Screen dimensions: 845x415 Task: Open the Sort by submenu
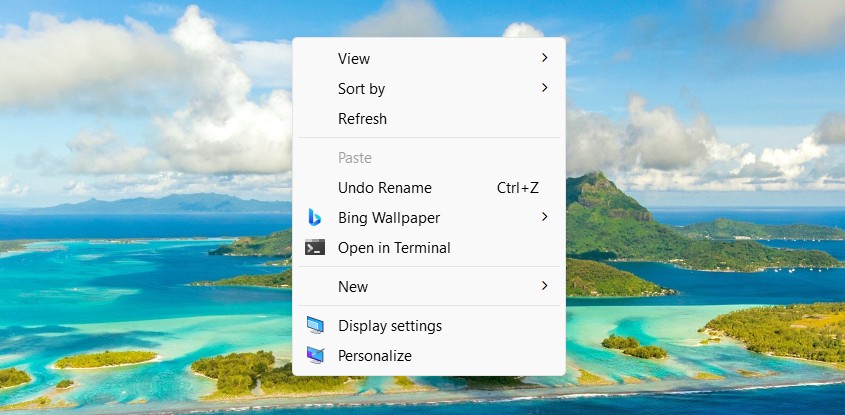[x=428, y=88]
